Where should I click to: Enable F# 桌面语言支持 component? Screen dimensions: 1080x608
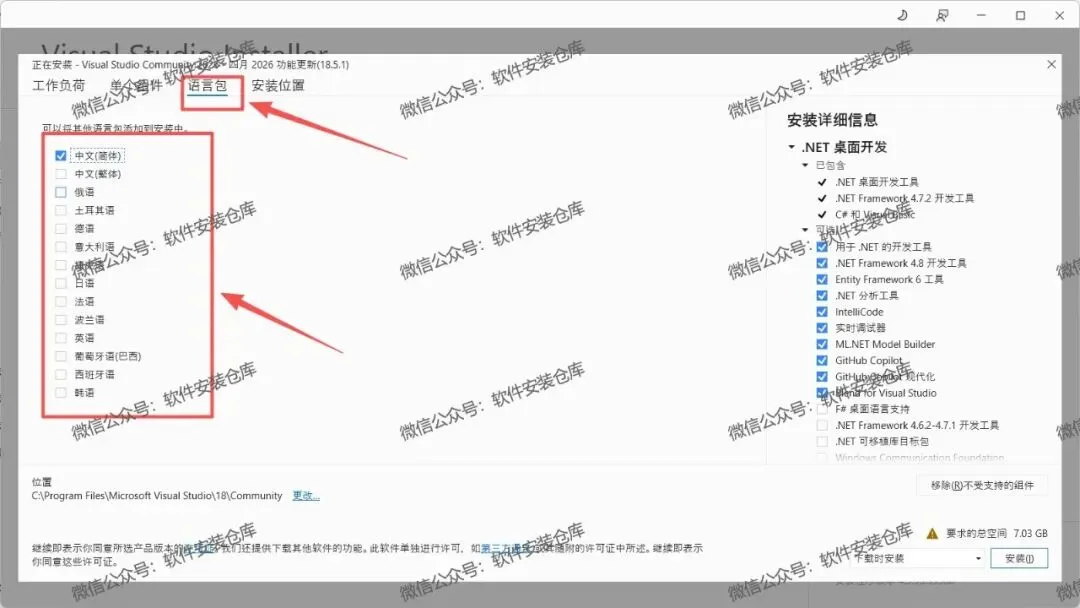coord(822,409)
